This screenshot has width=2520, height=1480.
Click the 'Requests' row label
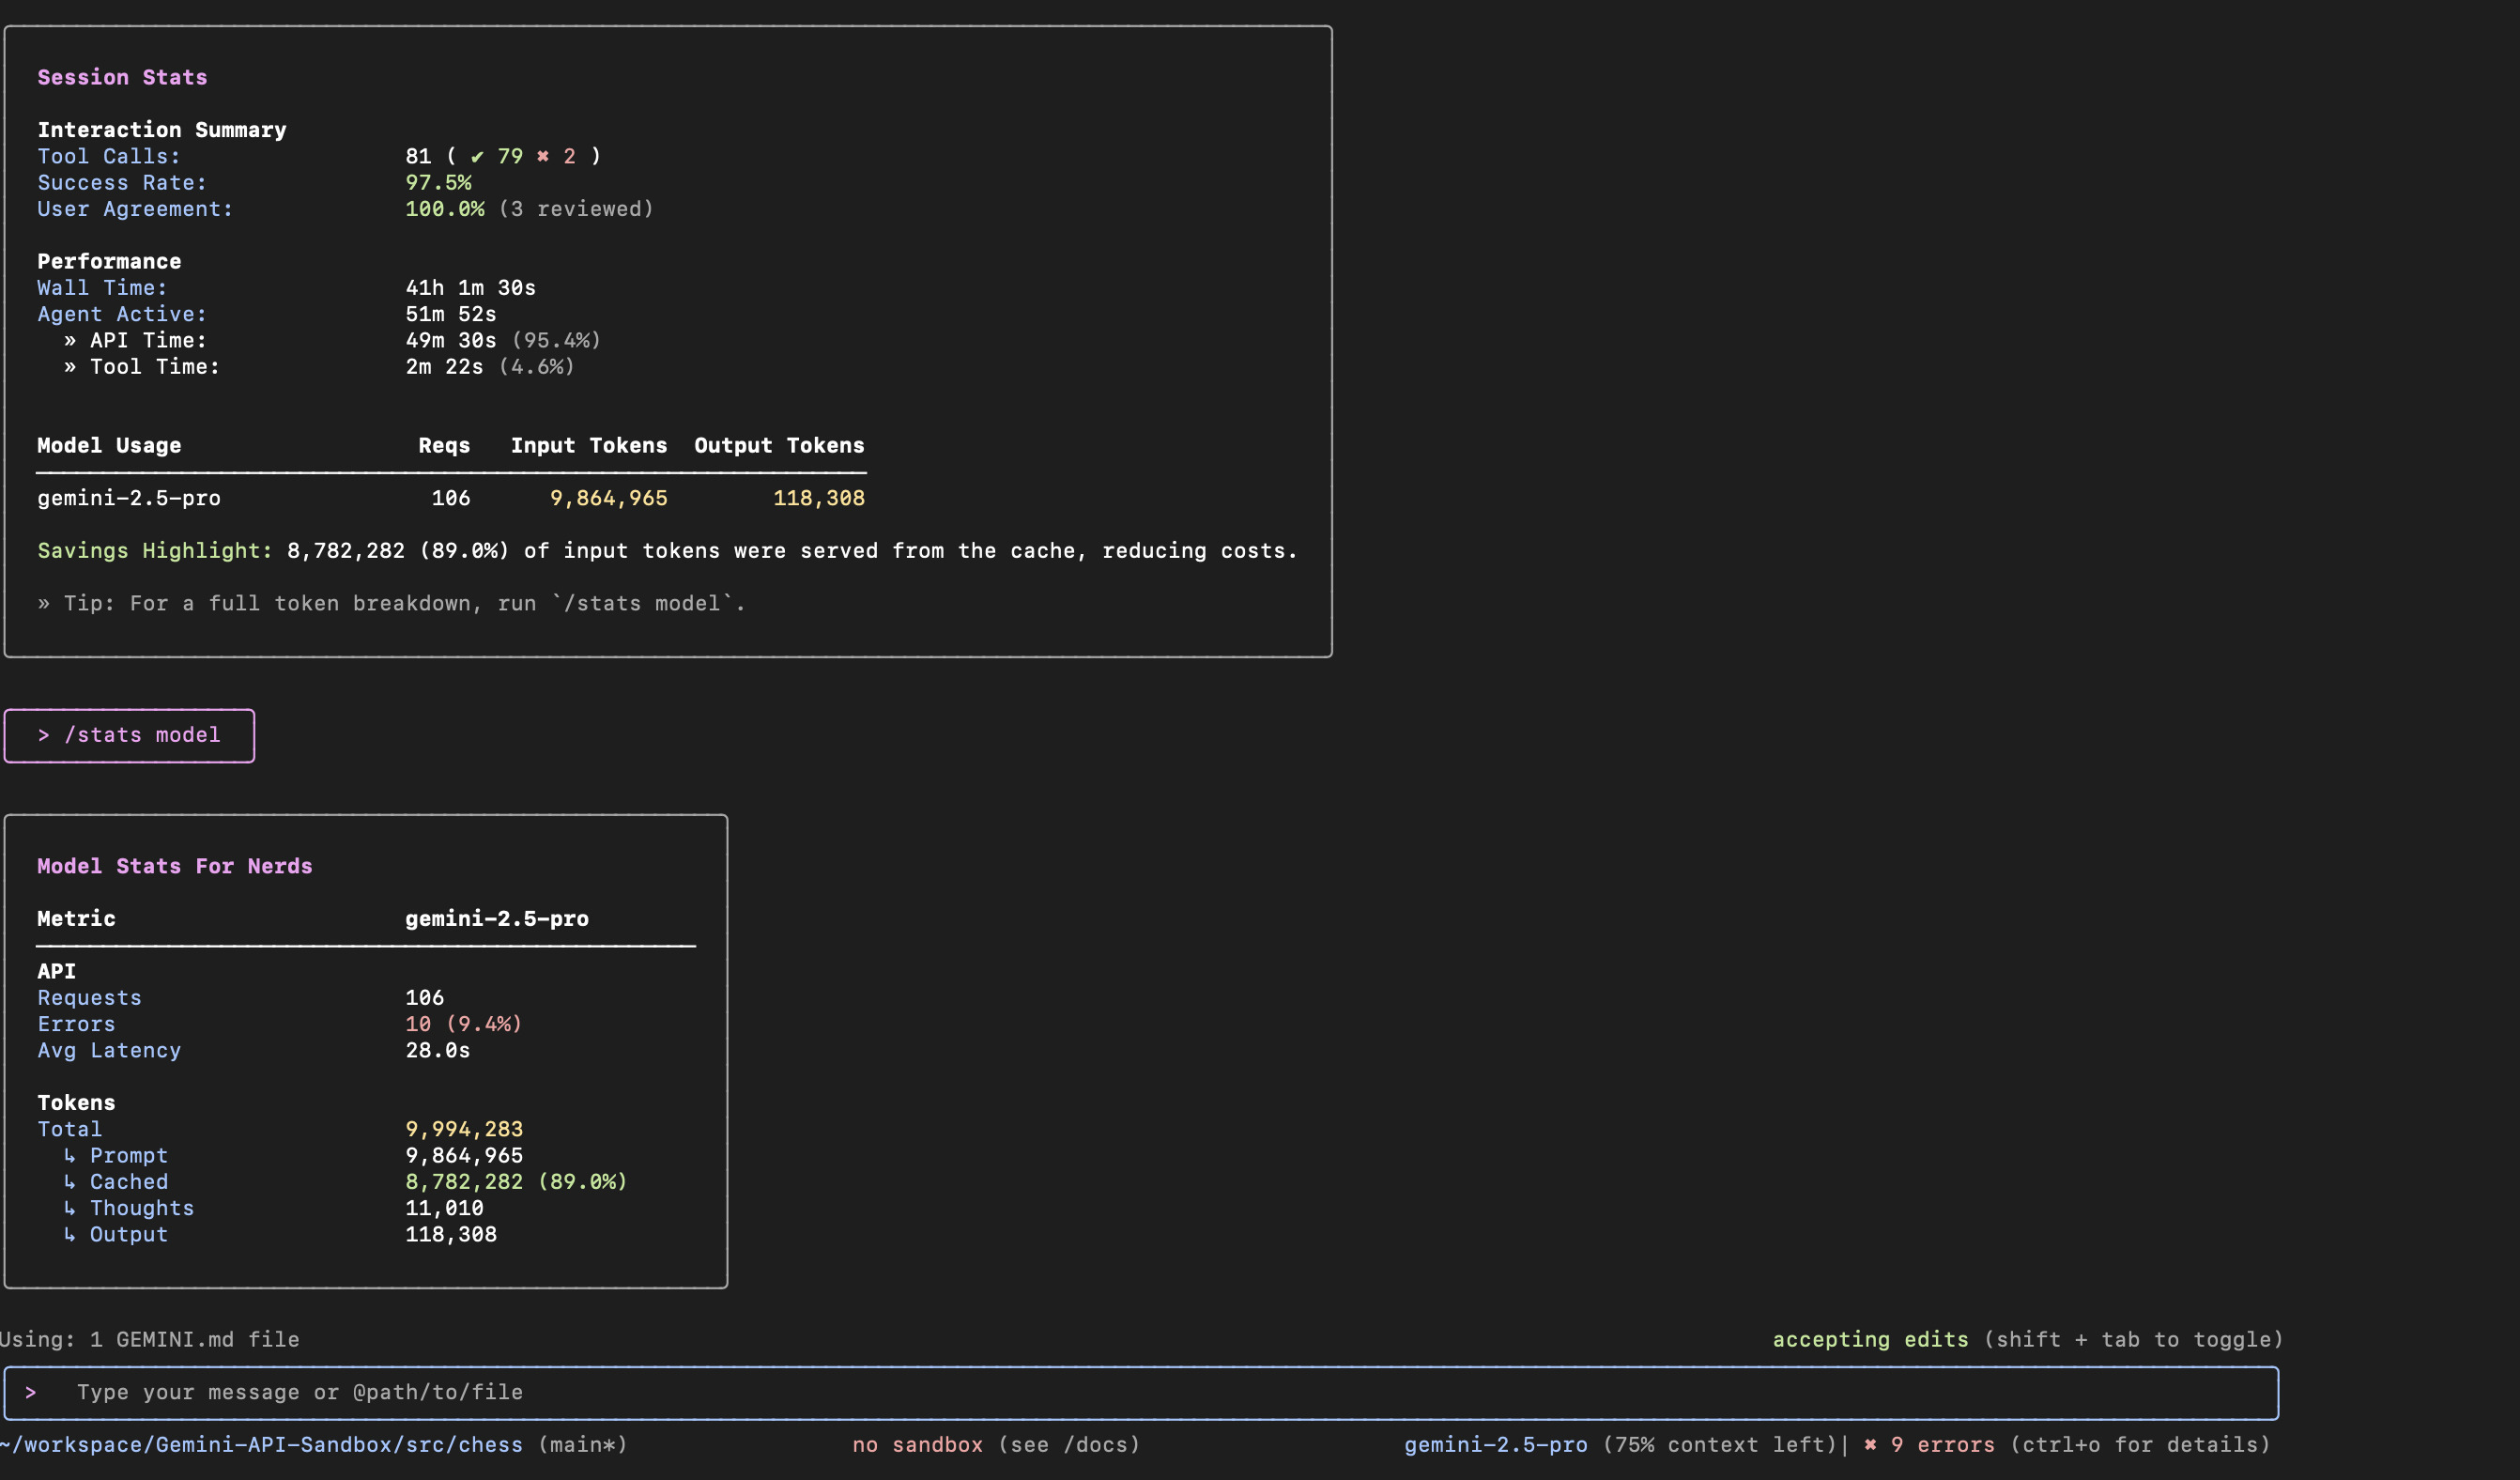89,998
